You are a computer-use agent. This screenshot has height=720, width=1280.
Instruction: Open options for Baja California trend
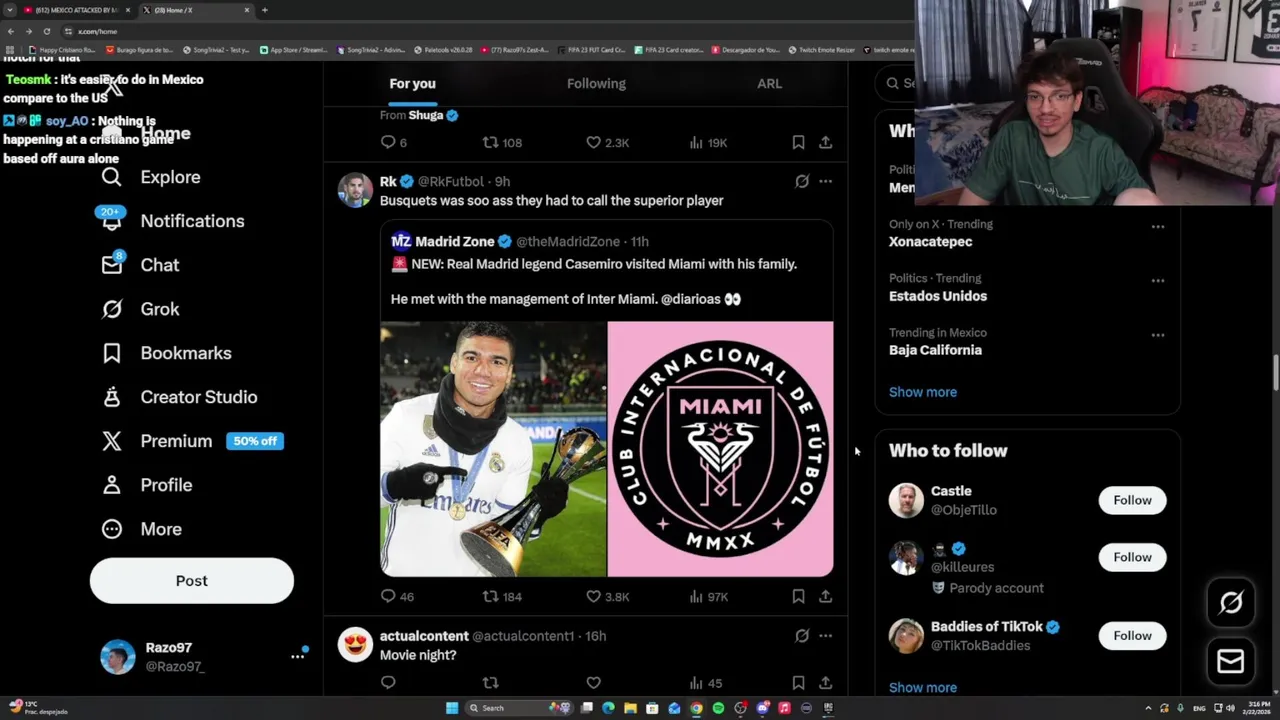coord(1157,334)
